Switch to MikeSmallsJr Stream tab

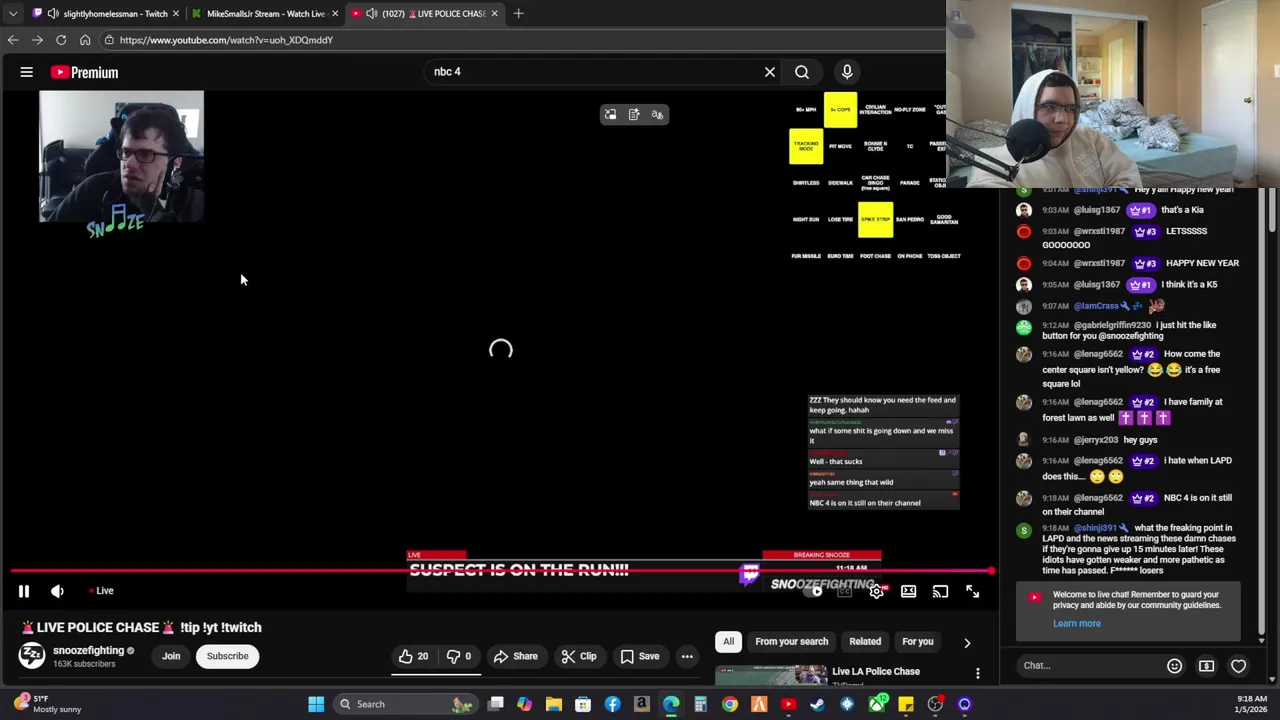tap(265, 14)
